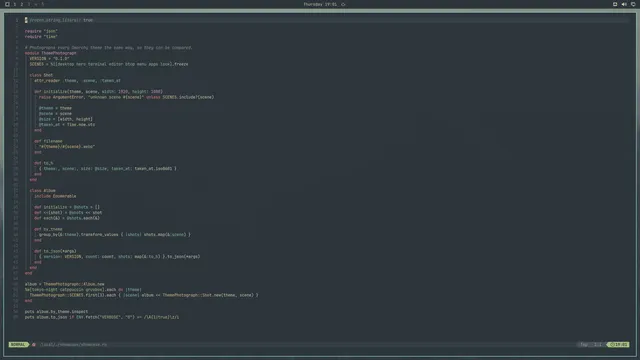Click the "def by_theme" line

click(x=48, y=229)
